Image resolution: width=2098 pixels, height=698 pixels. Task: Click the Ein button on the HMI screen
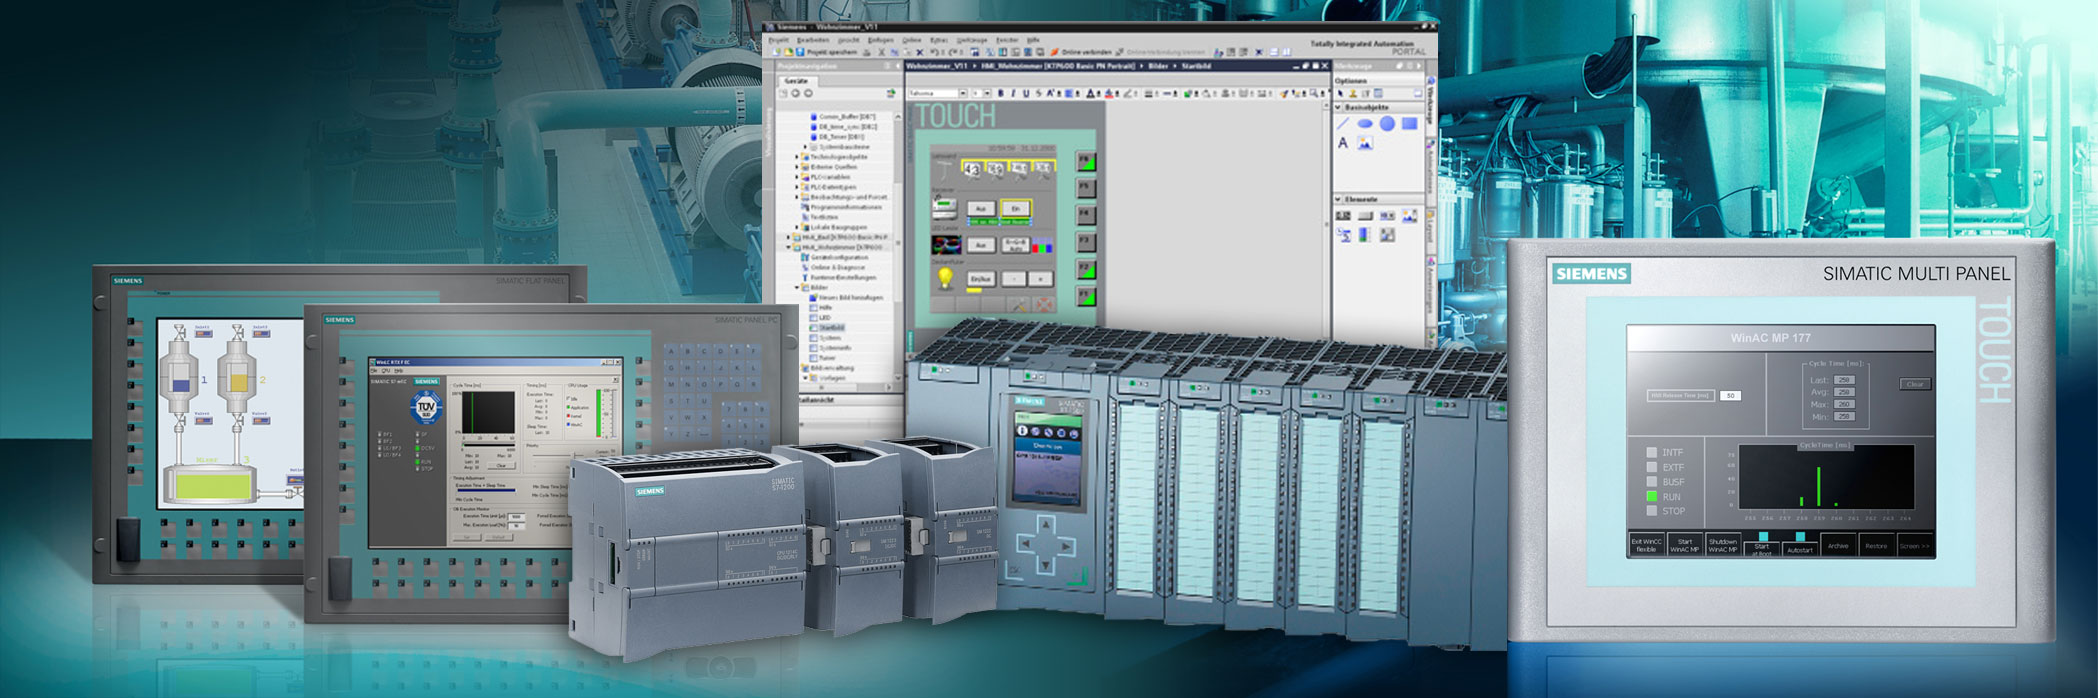[1015, 208]
